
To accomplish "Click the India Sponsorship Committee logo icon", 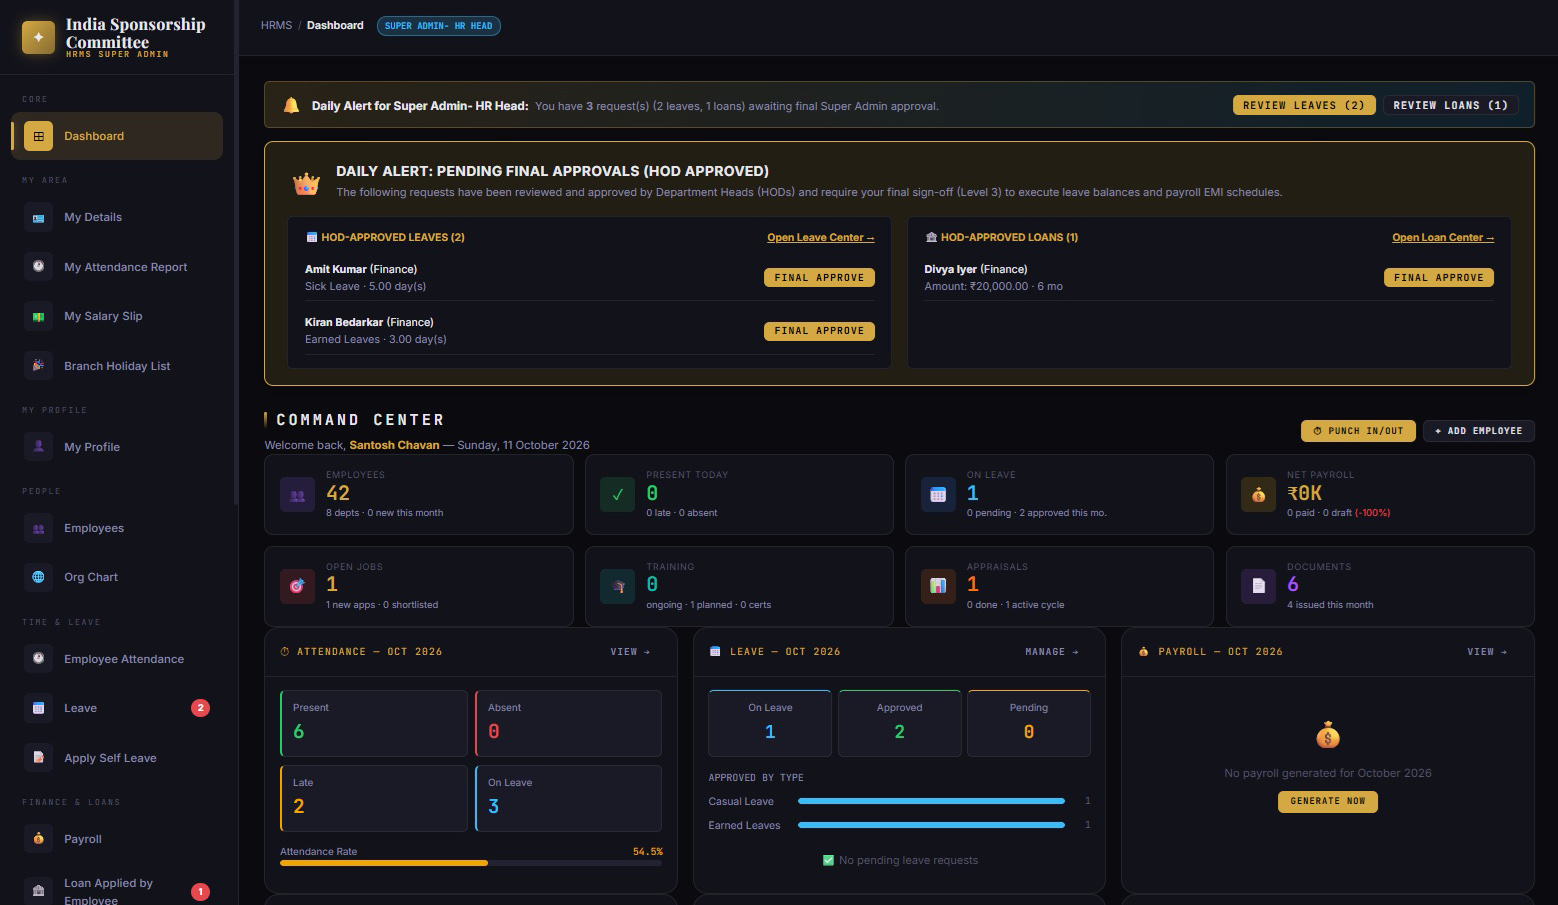I will click(38, 37).
